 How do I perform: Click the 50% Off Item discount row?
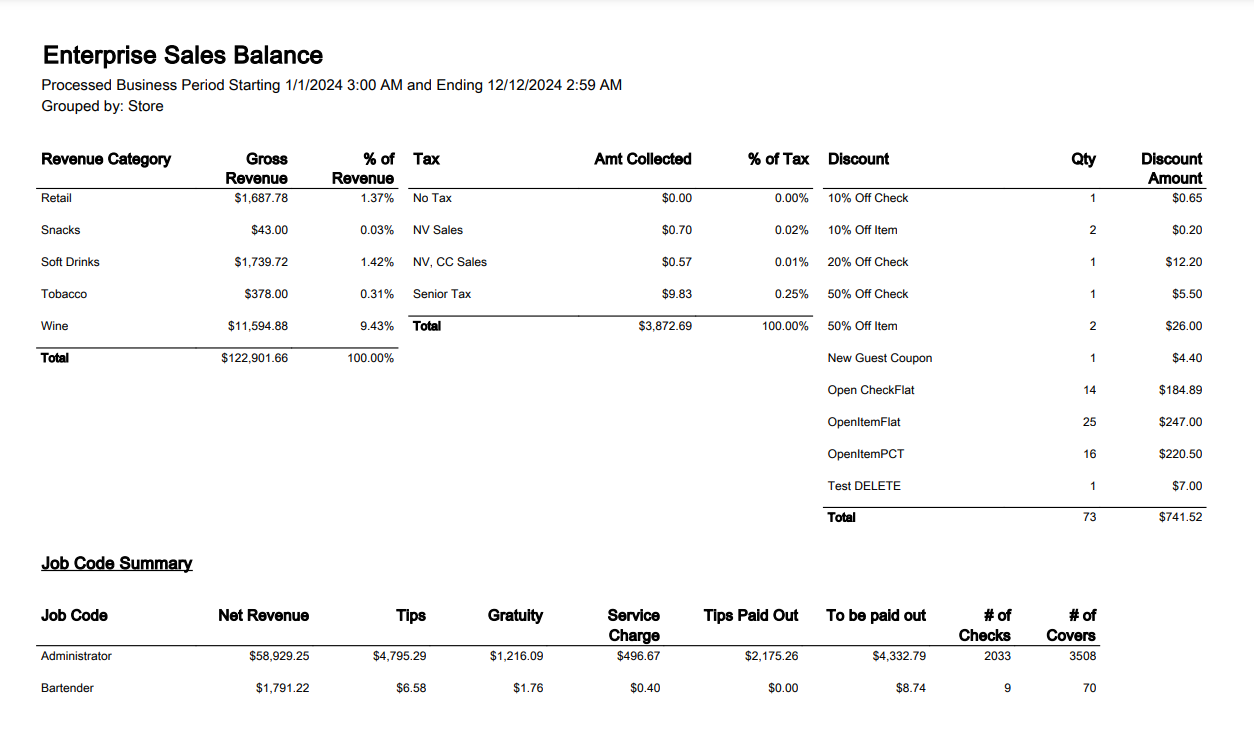(863, 326)
